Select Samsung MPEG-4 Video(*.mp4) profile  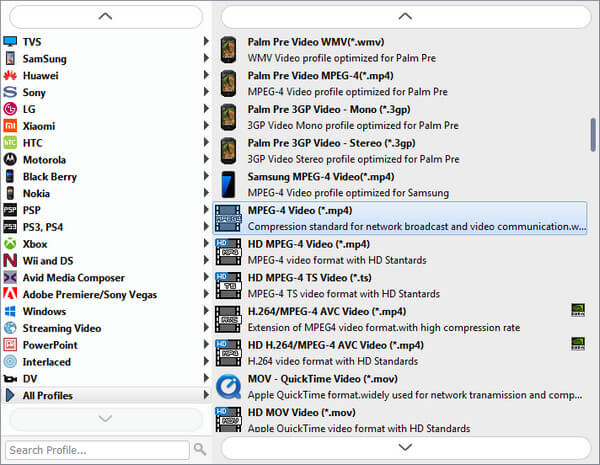[x=400, y=184]
